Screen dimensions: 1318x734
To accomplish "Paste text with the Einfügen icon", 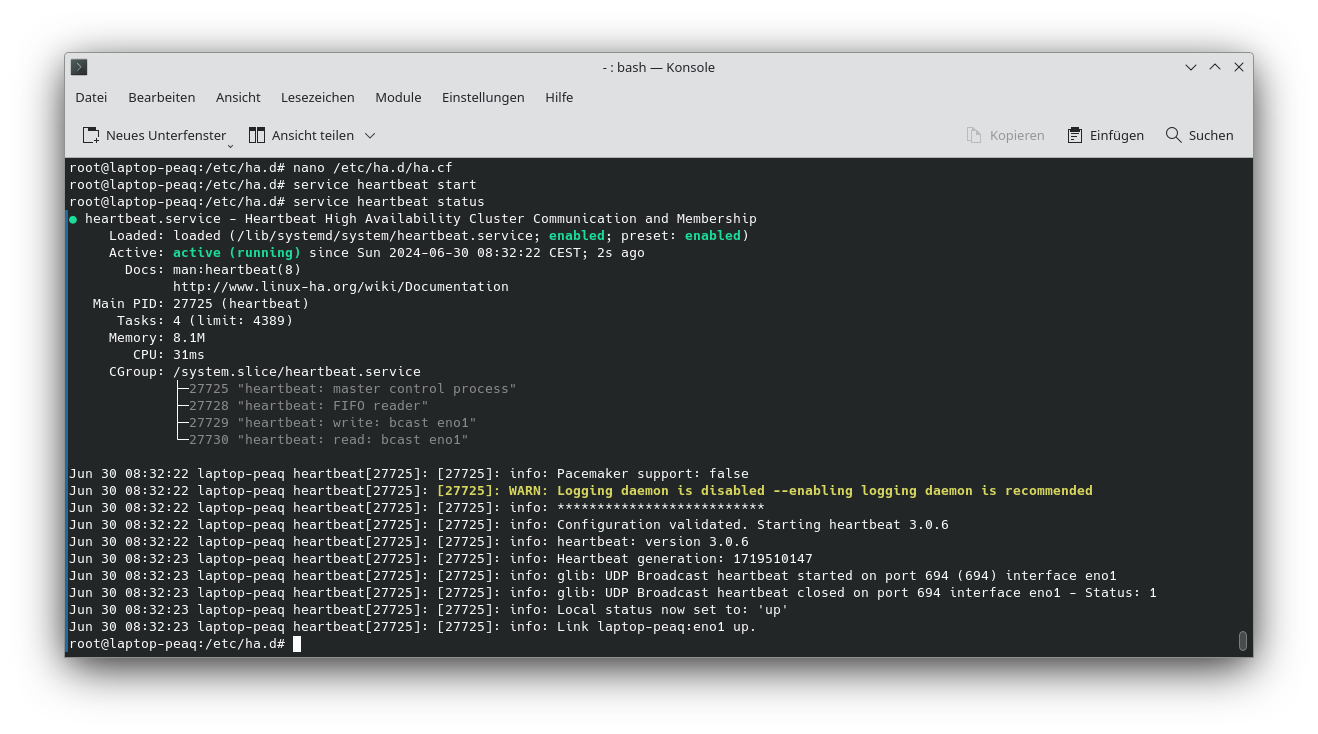I will tap(1074, 135).
